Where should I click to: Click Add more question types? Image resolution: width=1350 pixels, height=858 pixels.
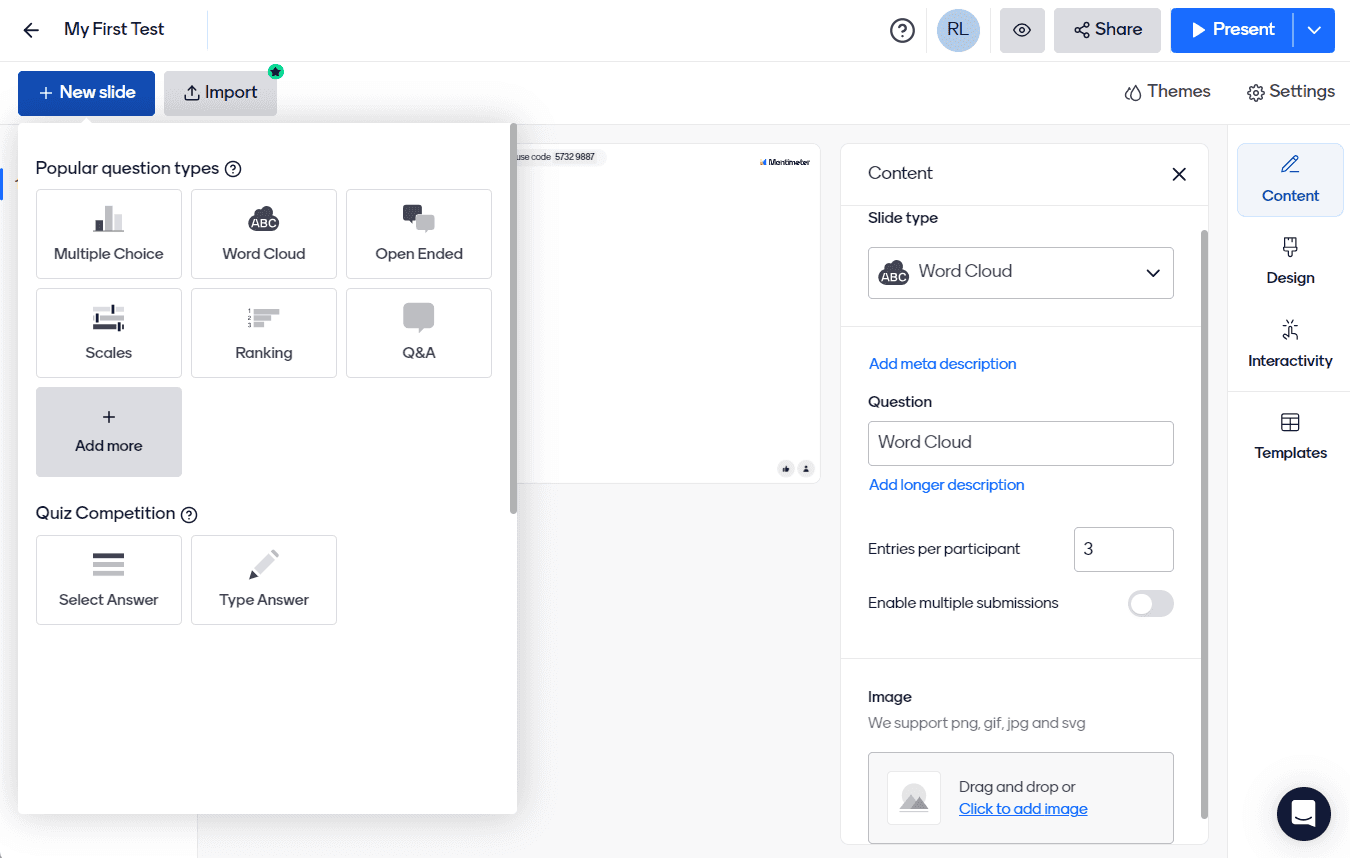[x=109, y=432]
